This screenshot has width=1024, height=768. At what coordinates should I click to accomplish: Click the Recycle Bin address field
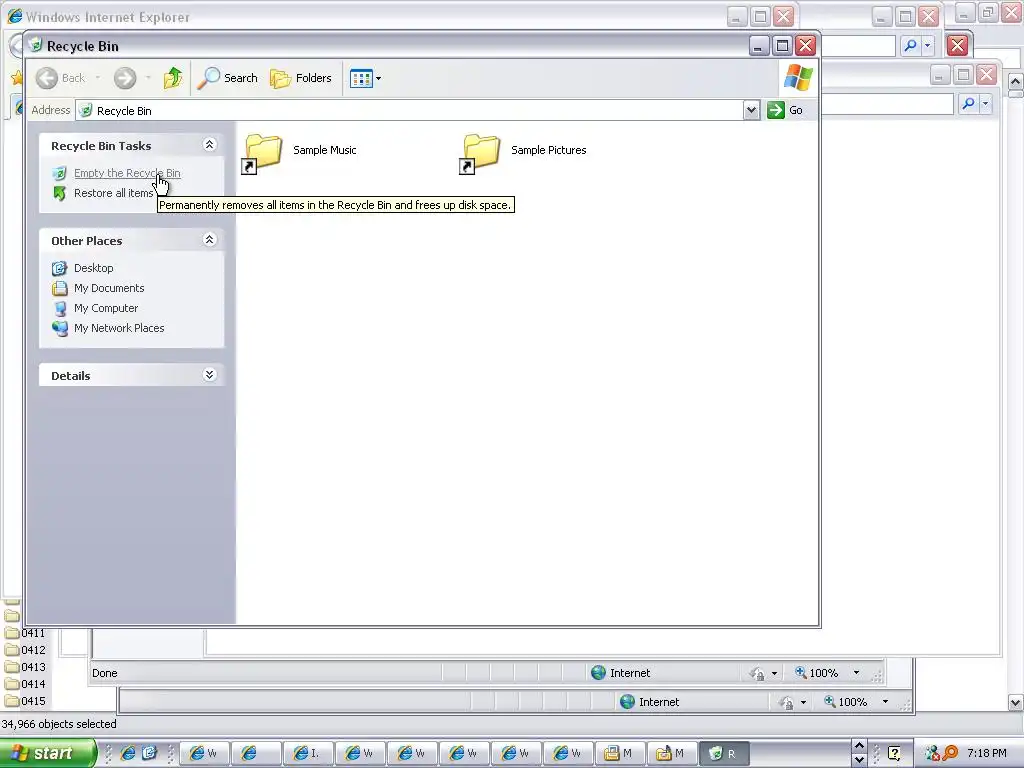409,110
